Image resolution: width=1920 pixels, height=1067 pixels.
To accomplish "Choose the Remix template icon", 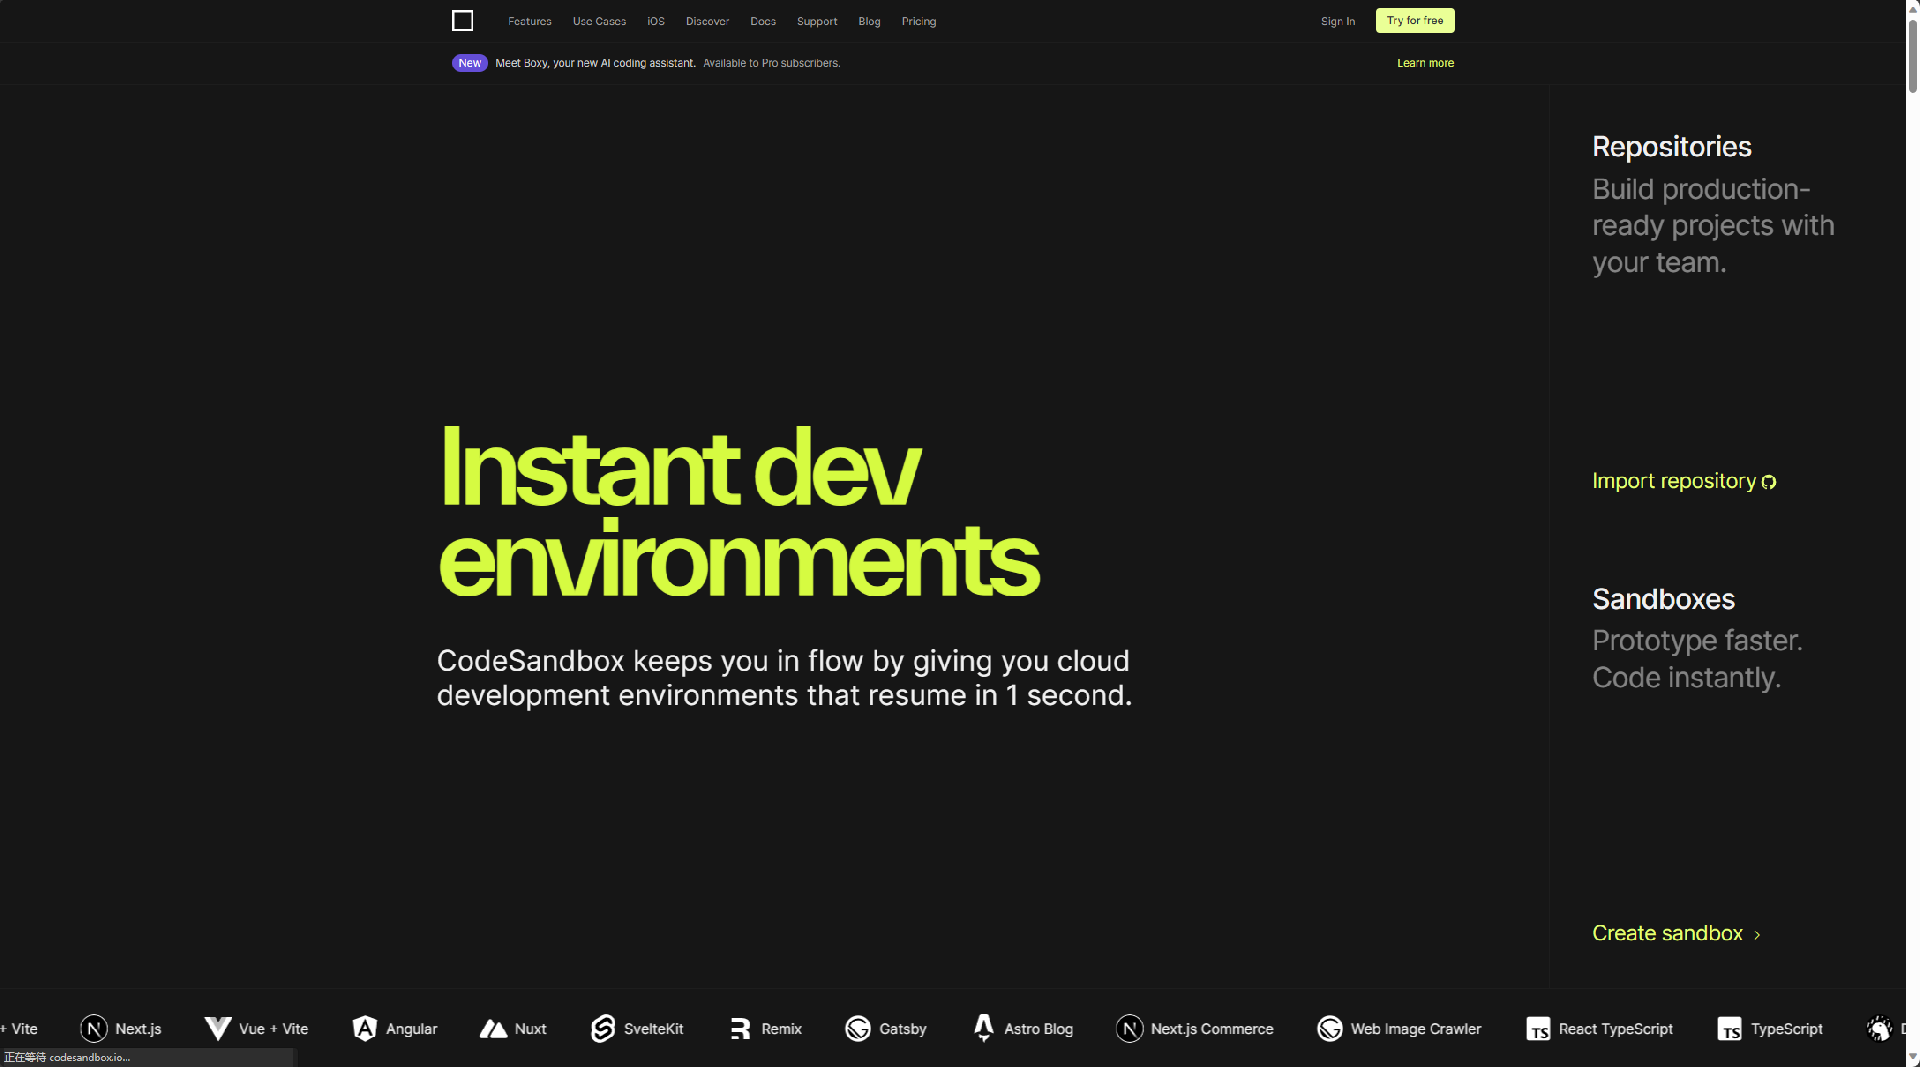I will (x=740, y=1028).
